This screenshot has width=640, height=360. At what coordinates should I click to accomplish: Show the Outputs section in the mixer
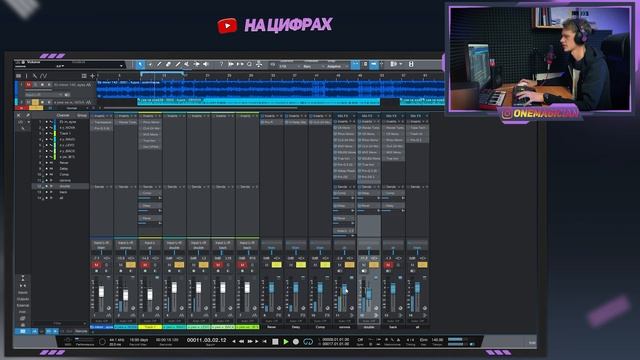(23, 299)
